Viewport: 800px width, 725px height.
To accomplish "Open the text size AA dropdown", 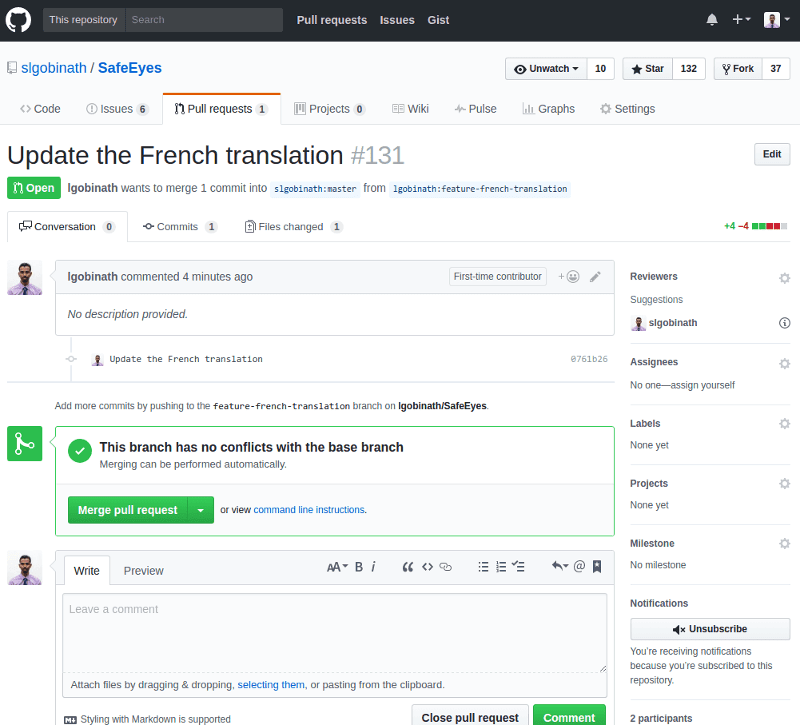I will 337,566.
